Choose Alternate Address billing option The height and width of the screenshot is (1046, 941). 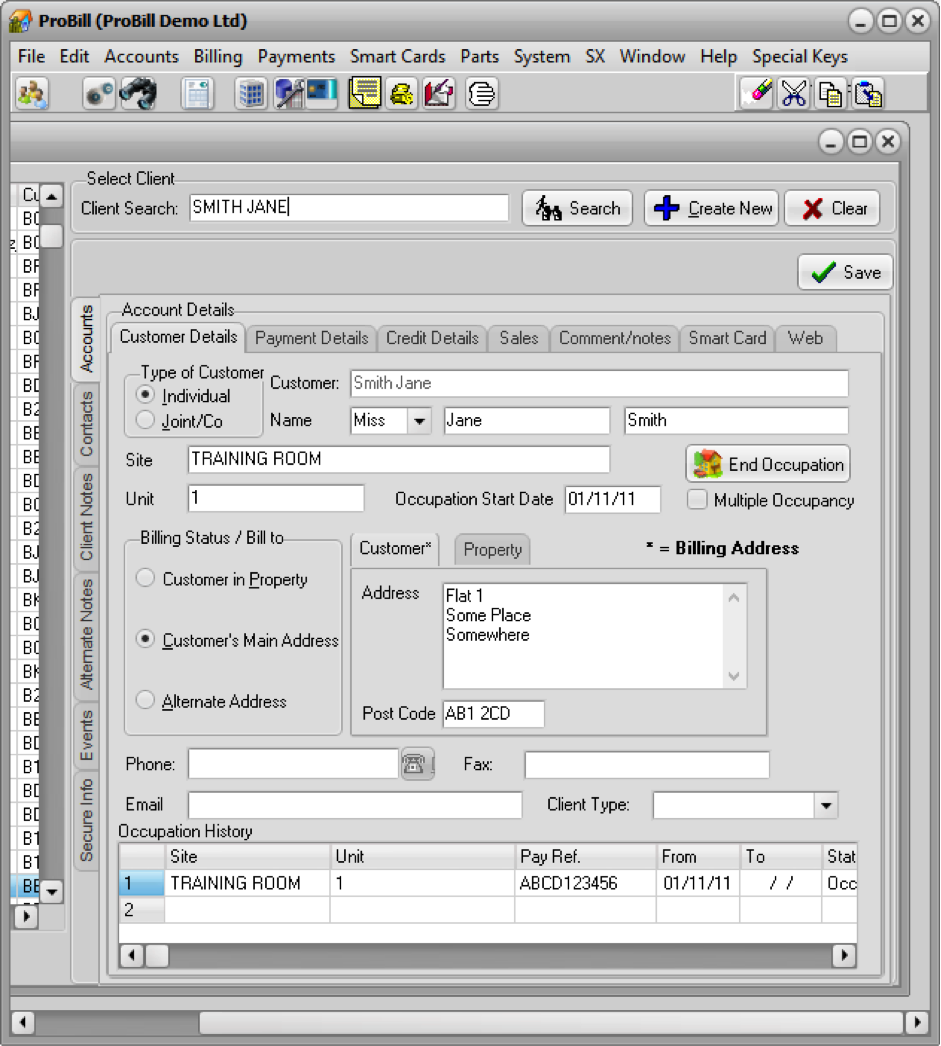[145, 700]
